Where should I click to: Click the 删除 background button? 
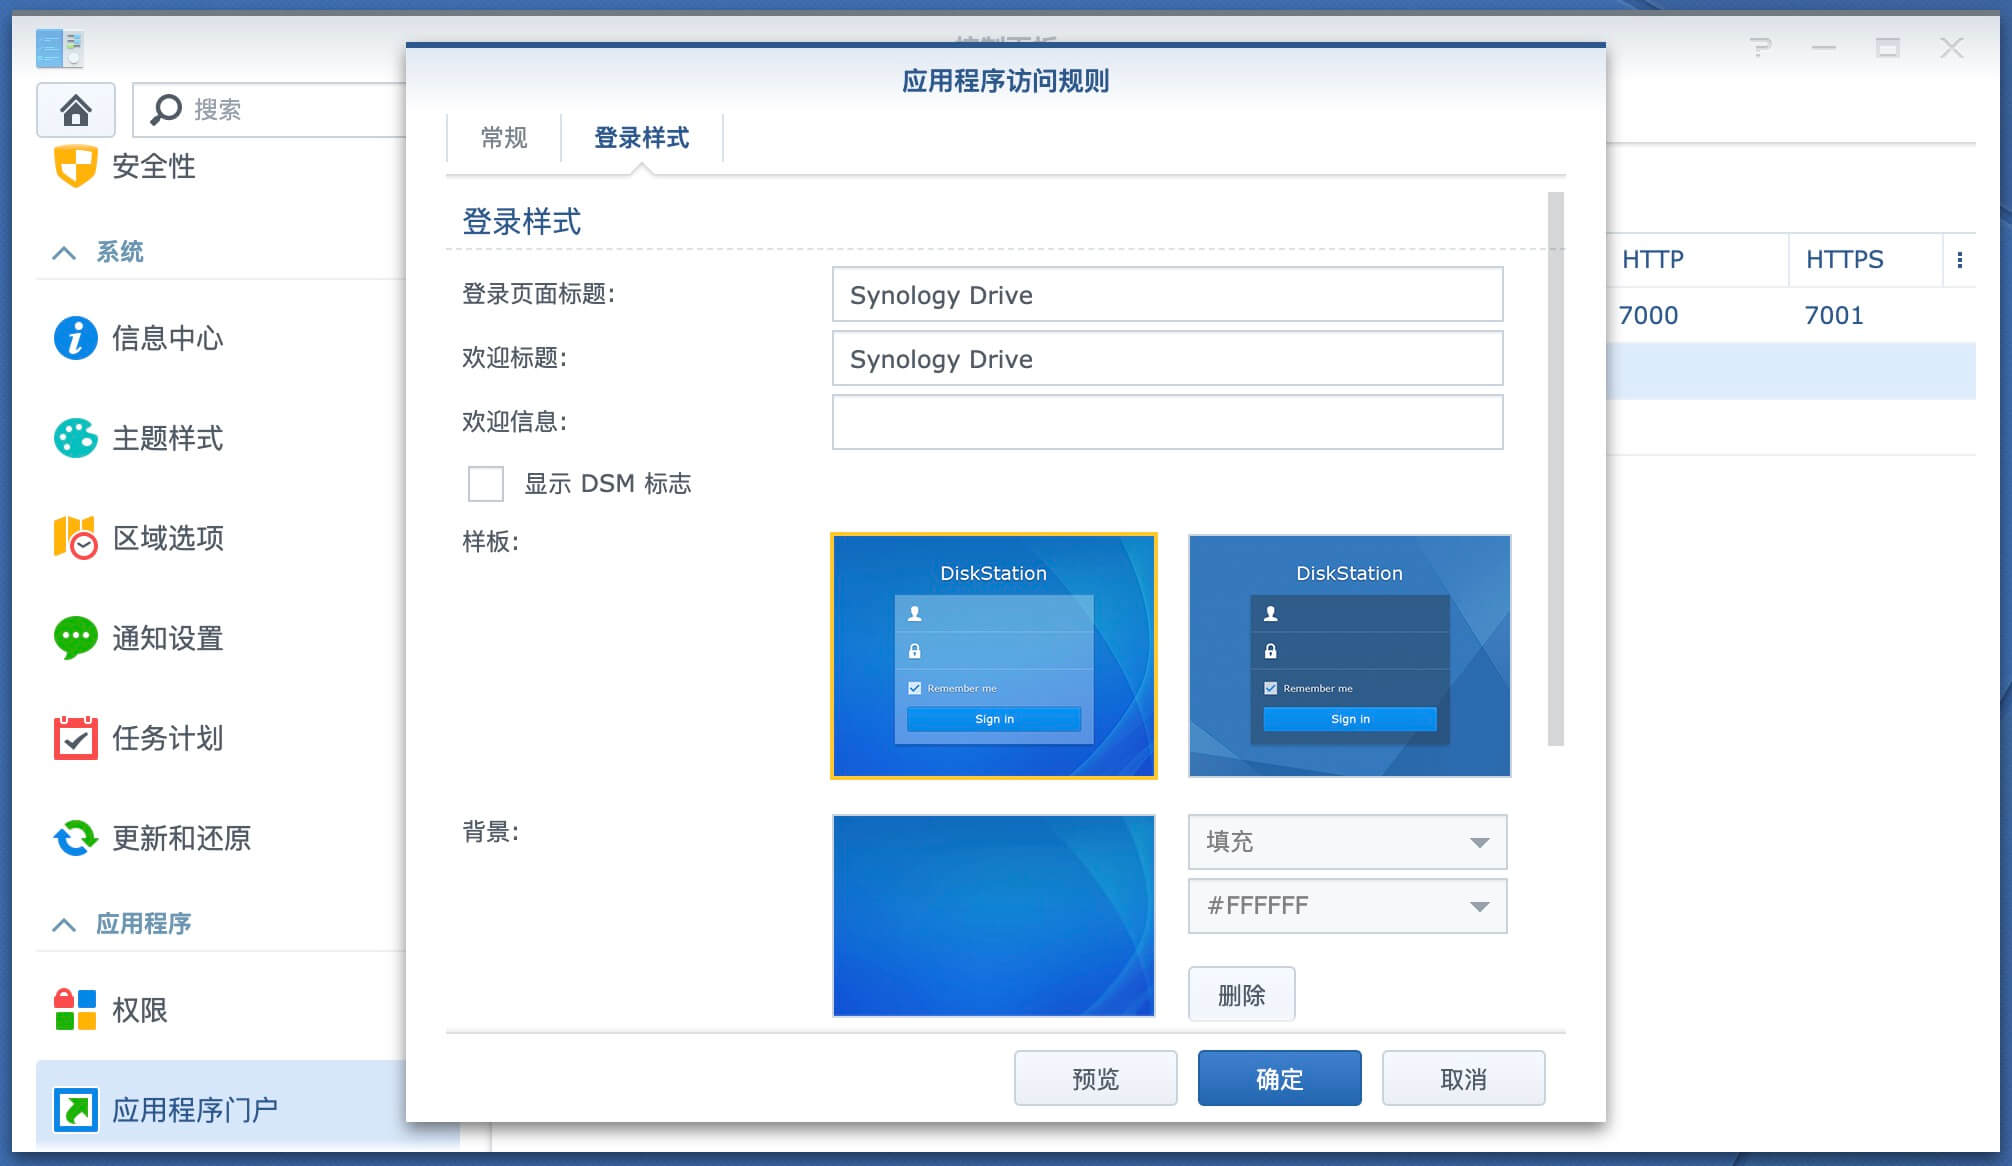[1242, 994]
